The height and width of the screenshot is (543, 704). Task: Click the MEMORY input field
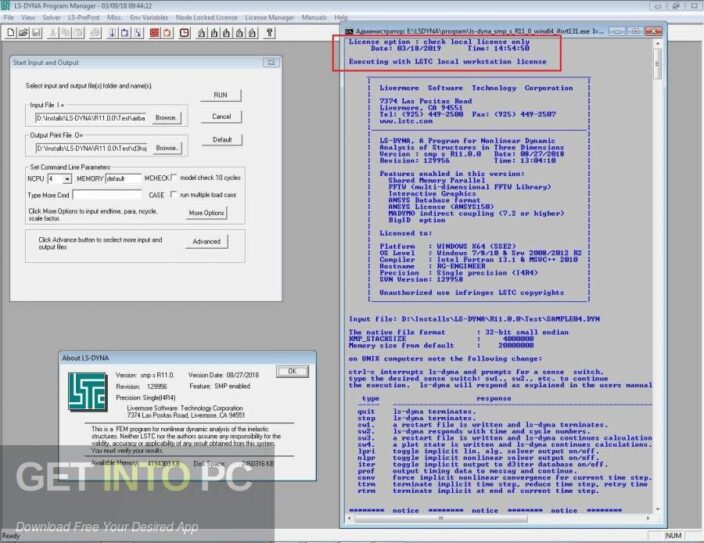click(123, 179)
